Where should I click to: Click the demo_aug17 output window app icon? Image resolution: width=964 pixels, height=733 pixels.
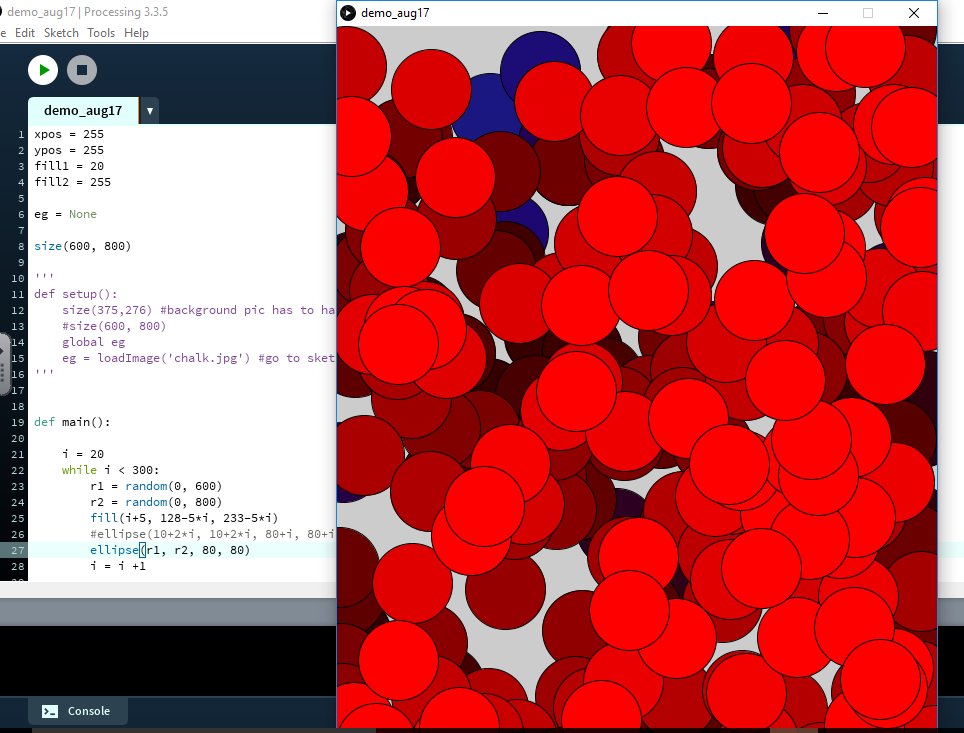pyautogui.click(x=348, y=13)
